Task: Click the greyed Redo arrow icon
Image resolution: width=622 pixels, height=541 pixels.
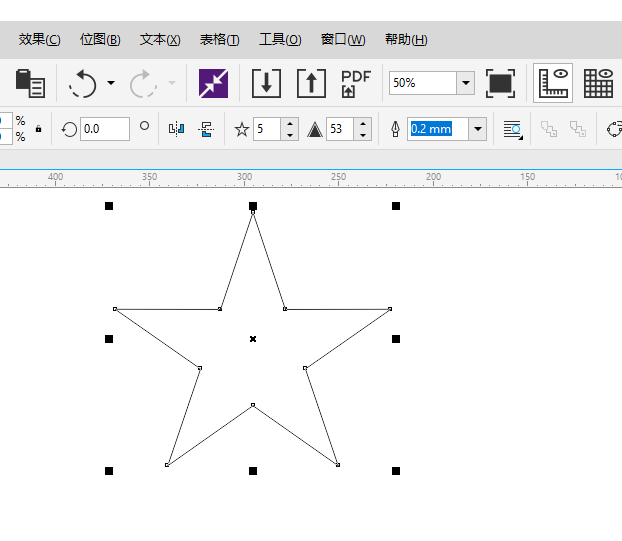Action: (143, 83)
